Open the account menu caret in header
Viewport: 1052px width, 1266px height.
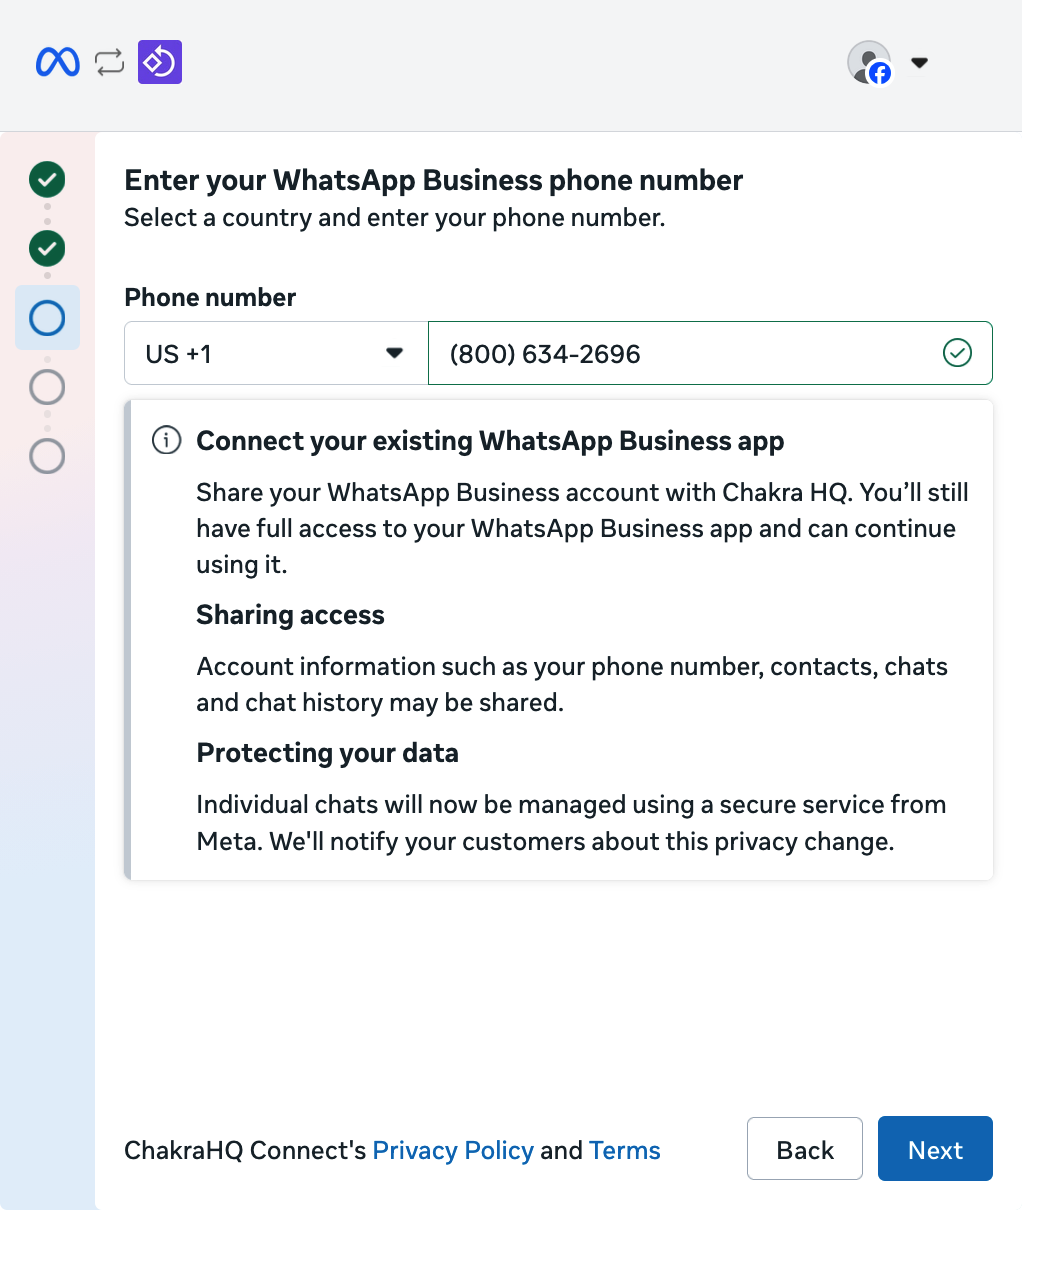click(x=920, y=63)
